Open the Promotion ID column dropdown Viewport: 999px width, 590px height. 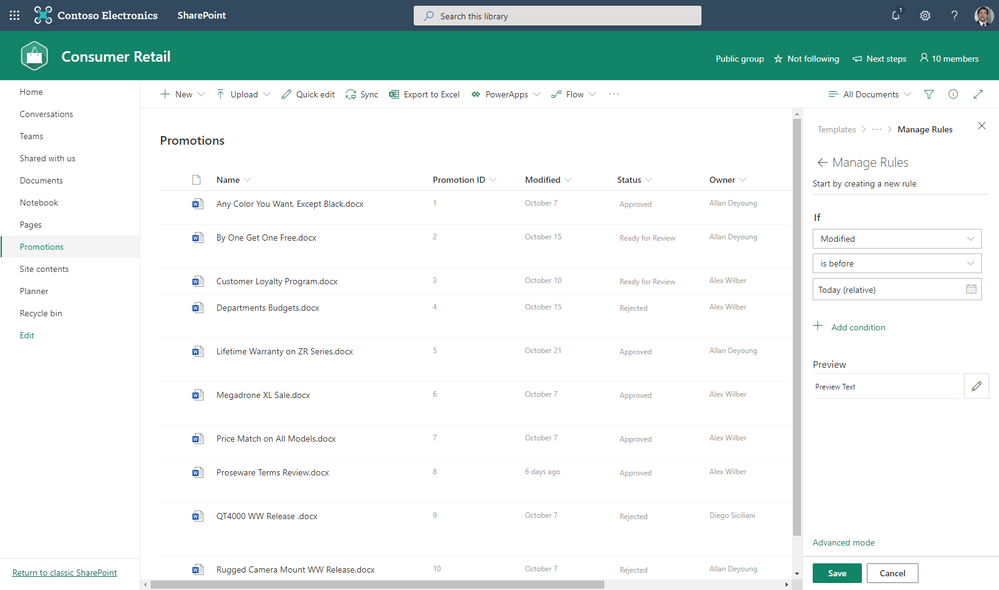click(492, 180)
